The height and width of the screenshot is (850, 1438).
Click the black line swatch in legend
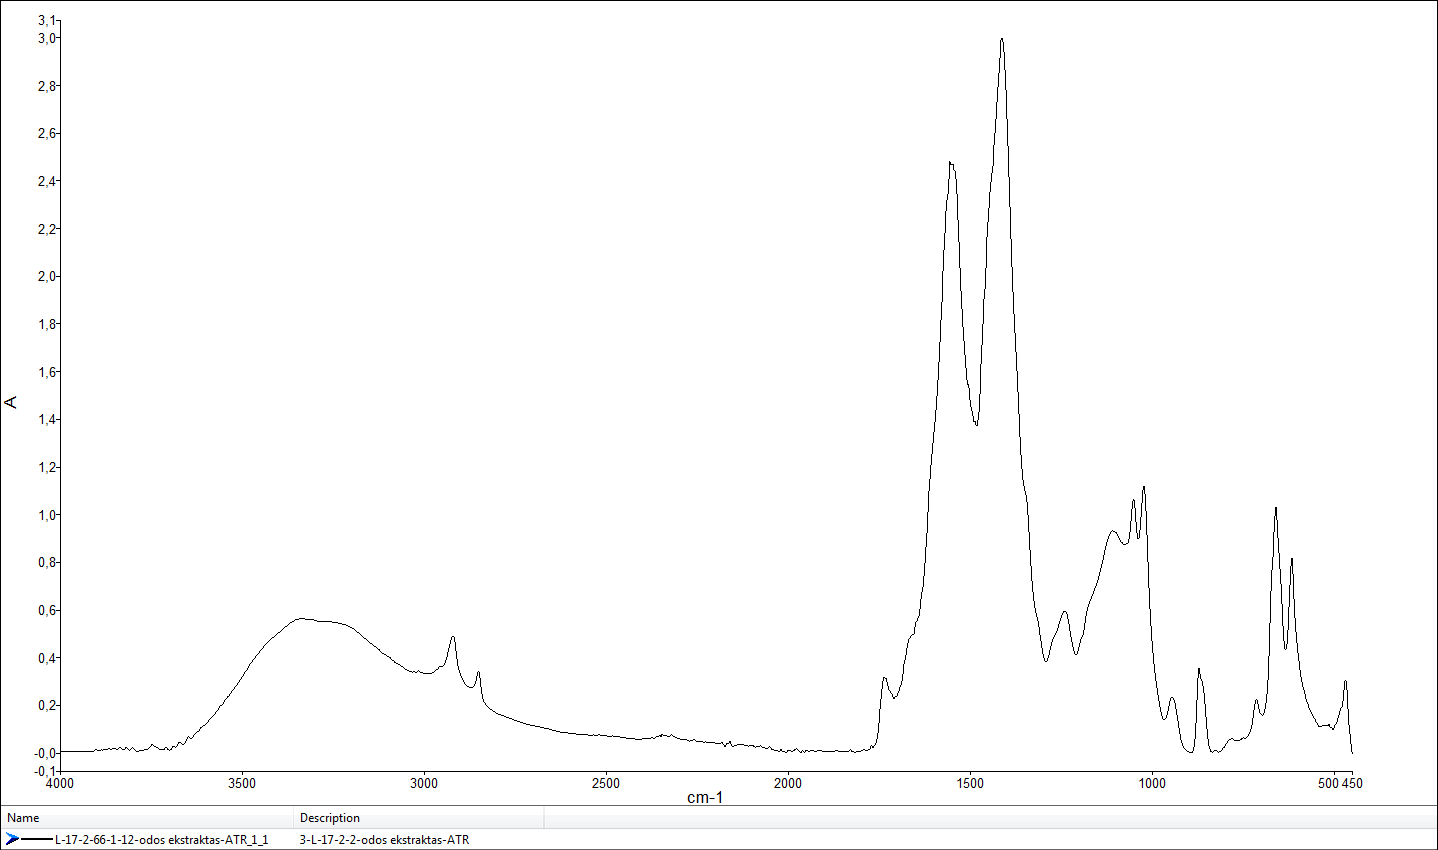(x=37, y=839)
